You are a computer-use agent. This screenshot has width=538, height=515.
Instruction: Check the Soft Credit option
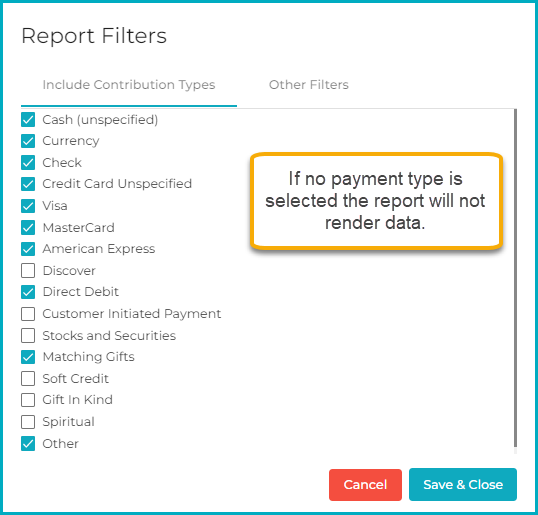click(x=28, y=378)
